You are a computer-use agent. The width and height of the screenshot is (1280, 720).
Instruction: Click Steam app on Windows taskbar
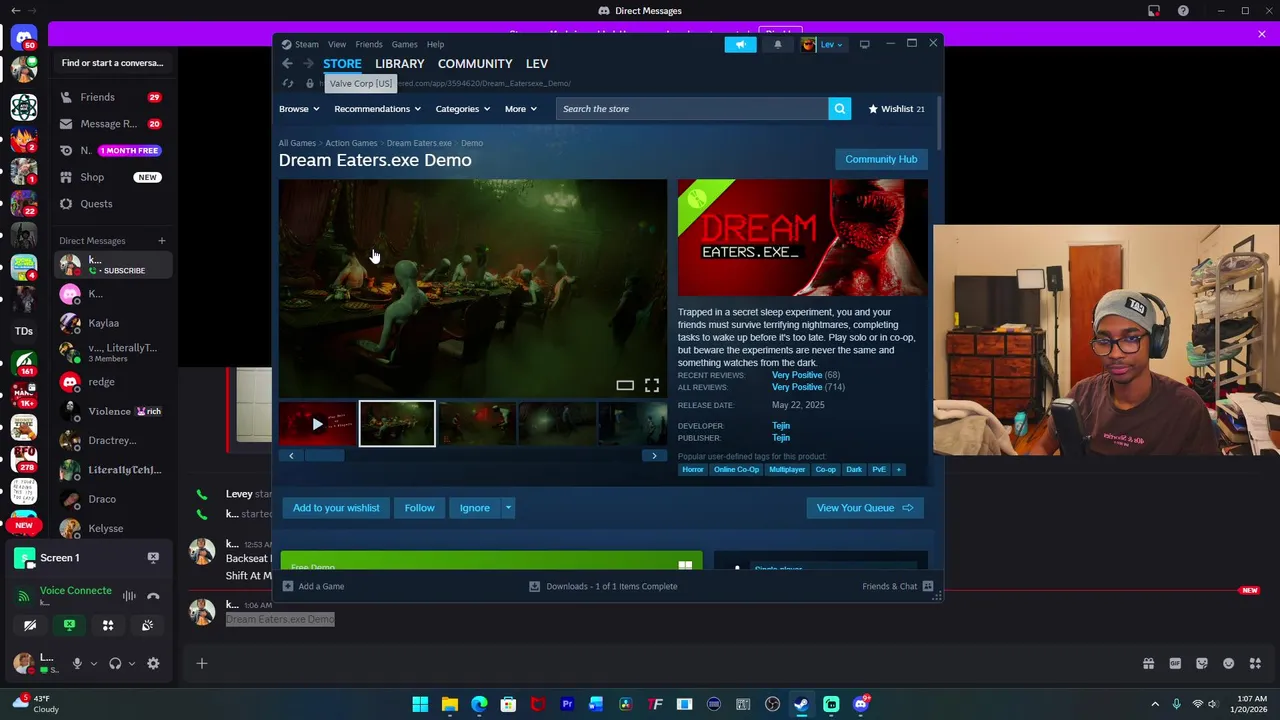point(801,704)
